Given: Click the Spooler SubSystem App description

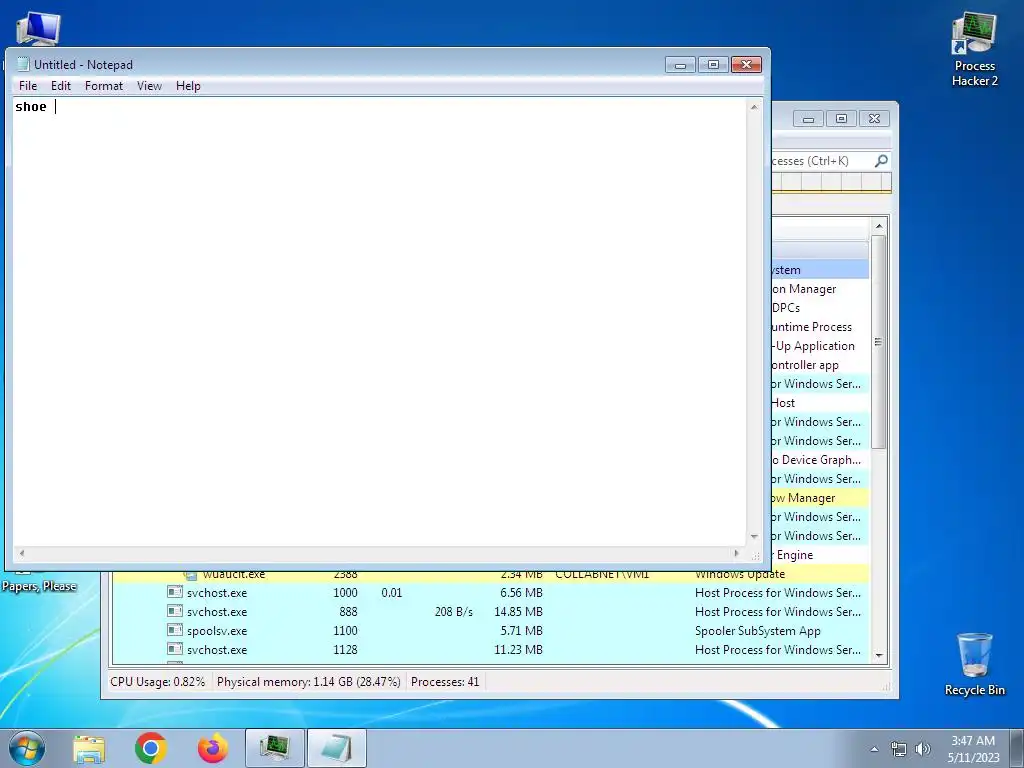Looking at the screenshot, I should (758, 630).
